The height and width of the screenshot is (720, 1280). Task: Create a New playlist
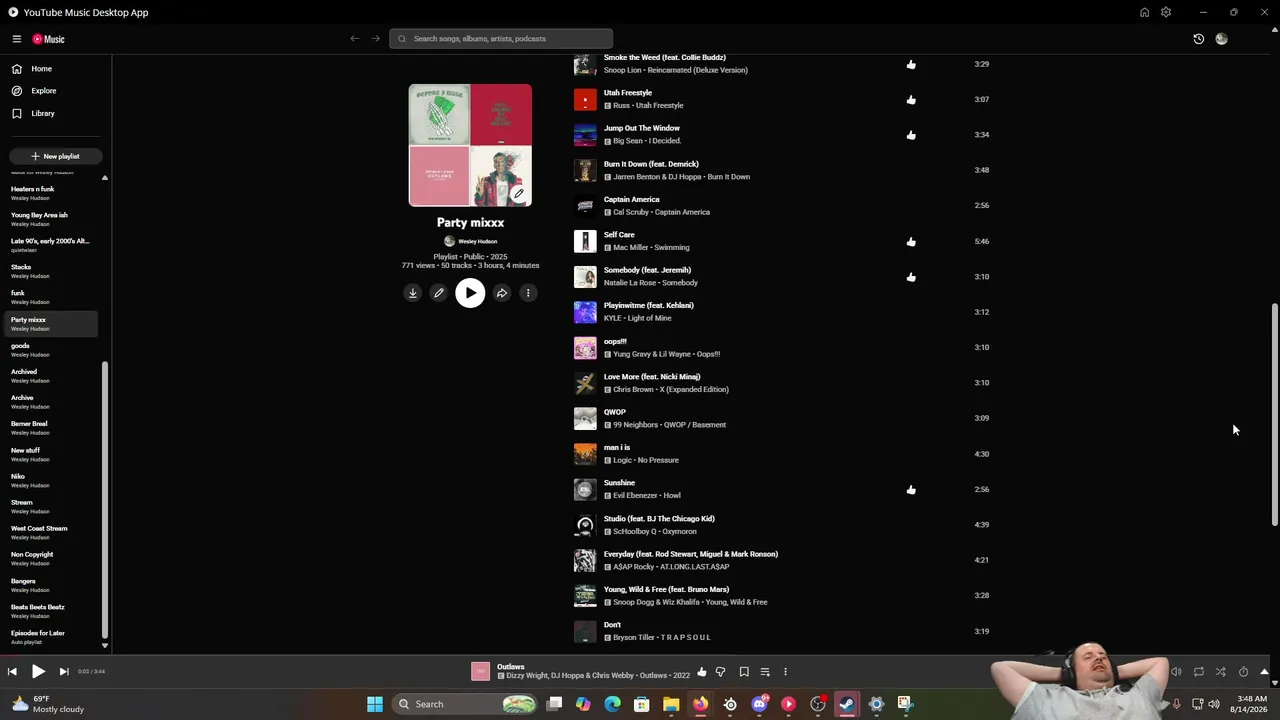[55, 156]
